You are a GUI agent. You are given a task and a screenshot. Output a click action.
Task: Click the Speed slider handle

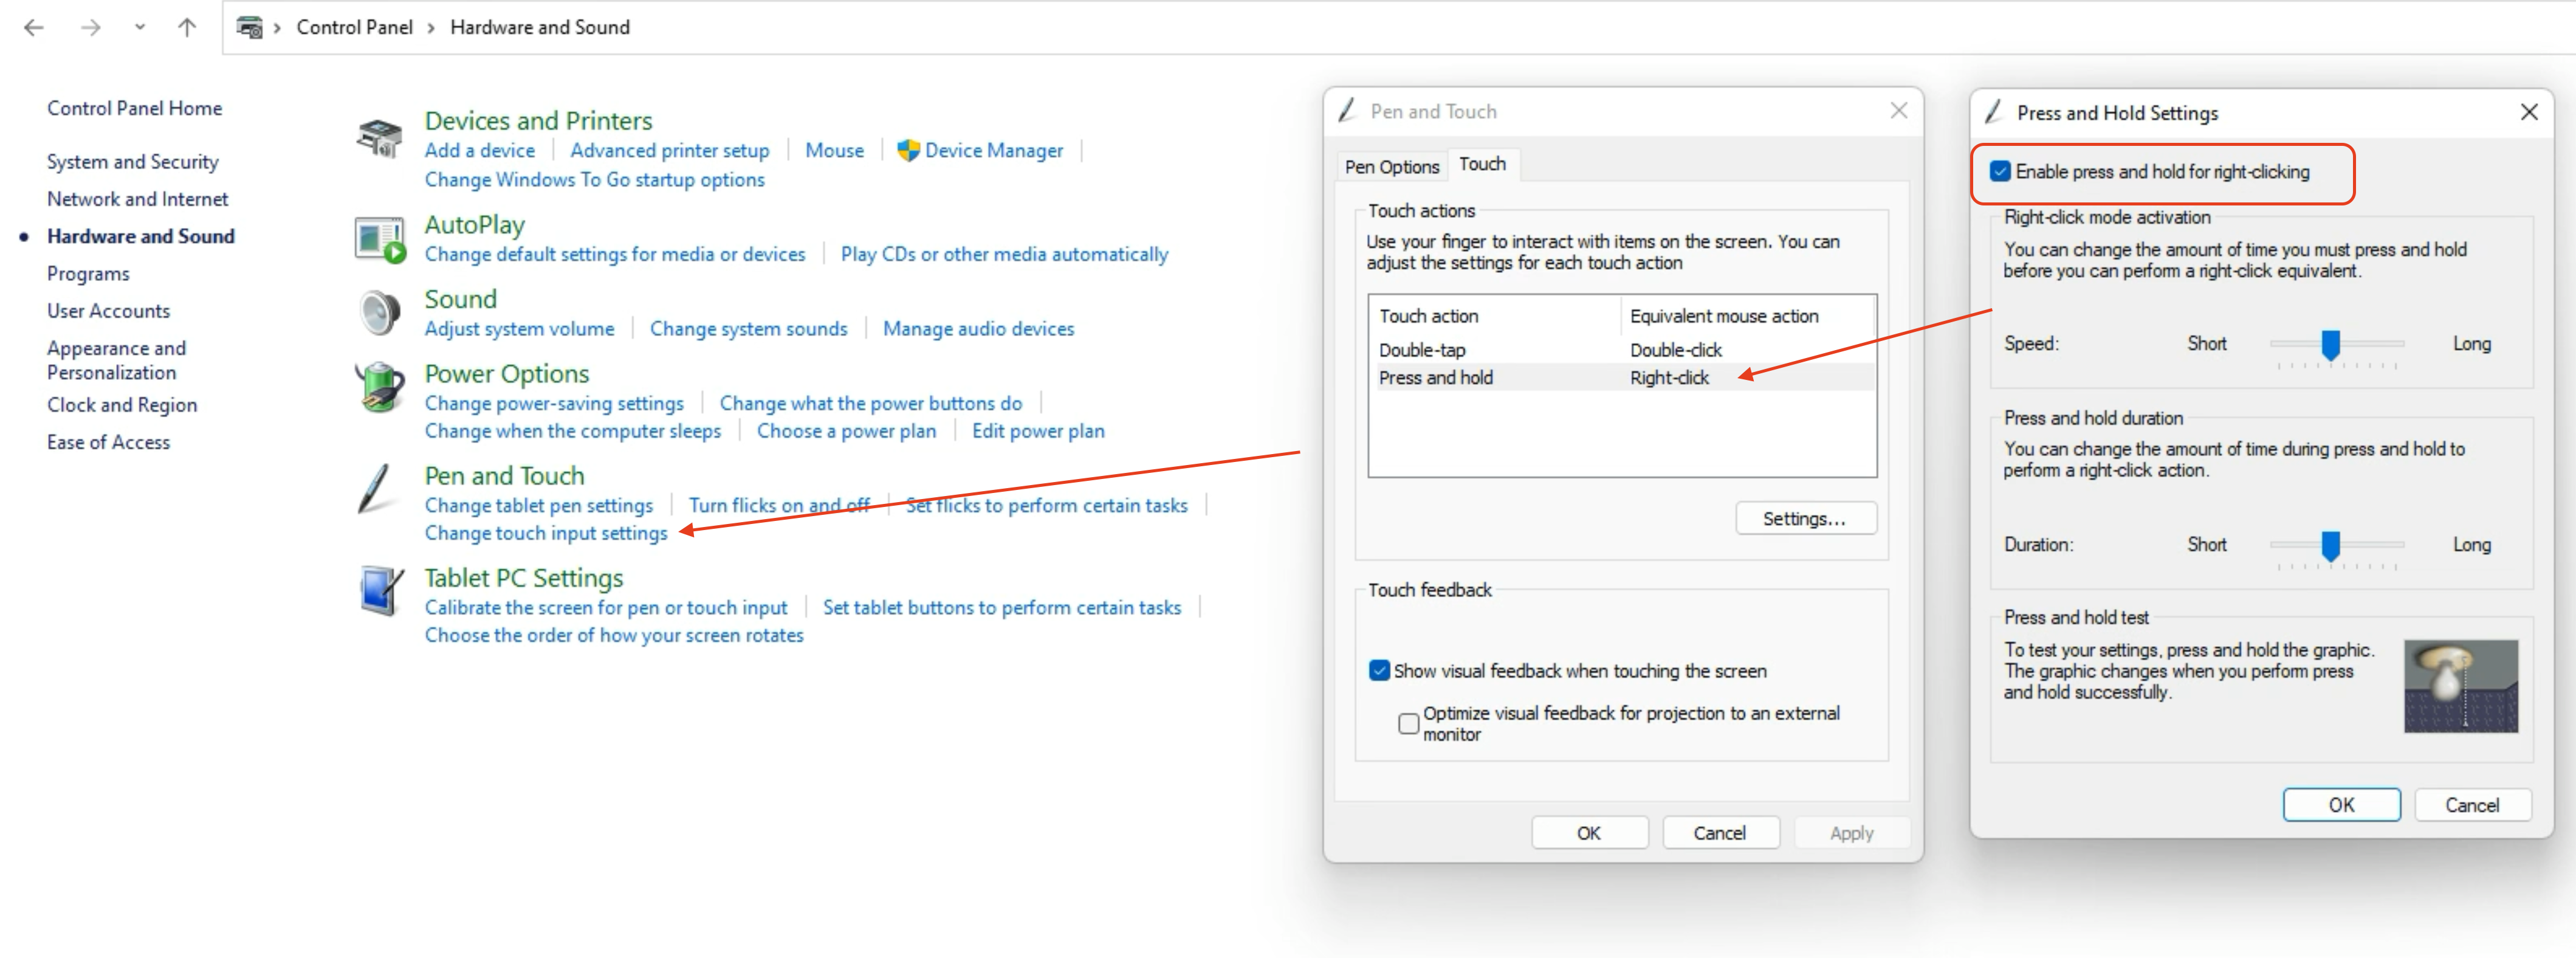(x=2330, y=345)
